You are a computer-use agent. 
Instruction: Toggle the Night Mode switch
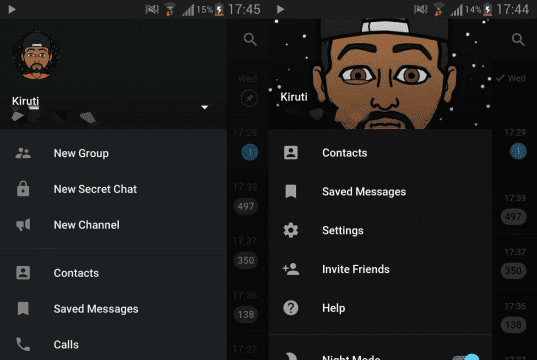point(466,357)
